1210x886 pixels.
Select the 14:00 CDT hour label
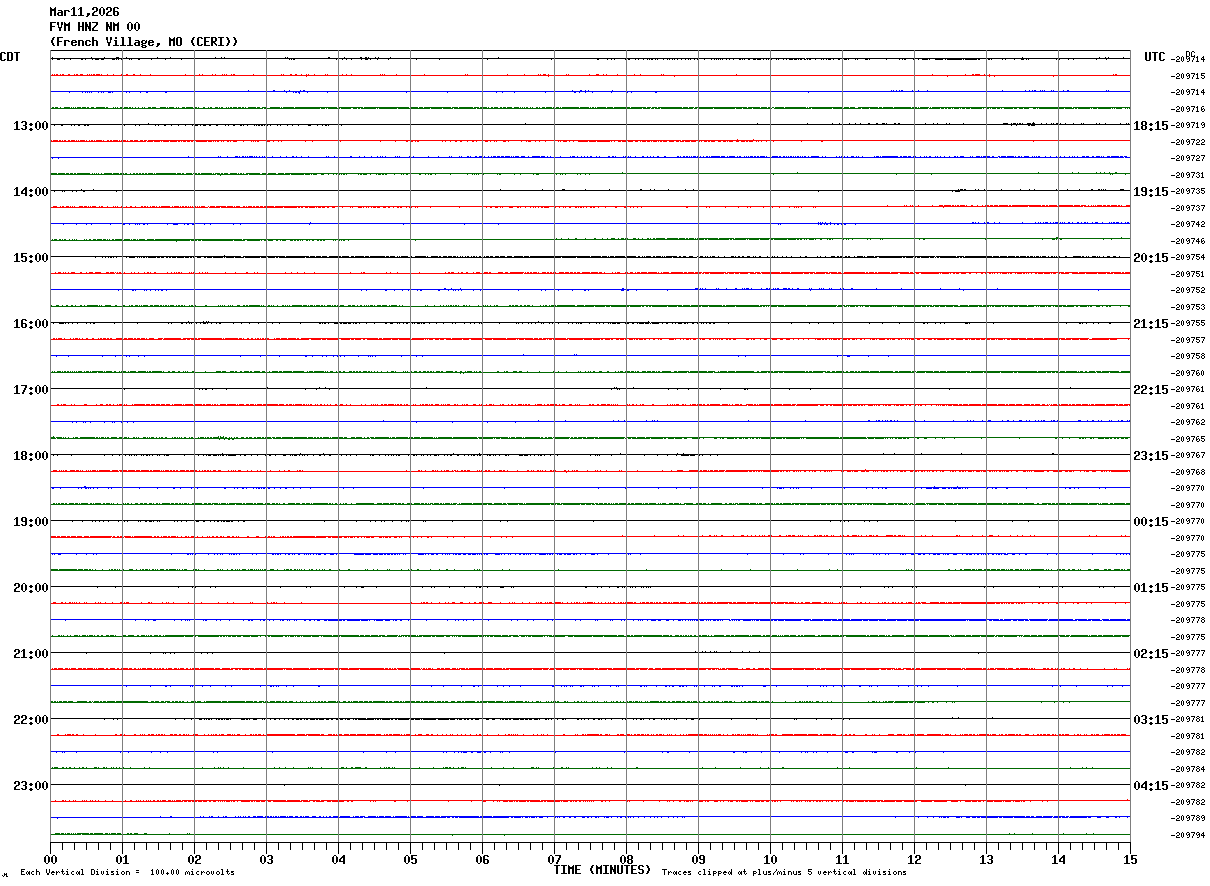coord(30,192)
